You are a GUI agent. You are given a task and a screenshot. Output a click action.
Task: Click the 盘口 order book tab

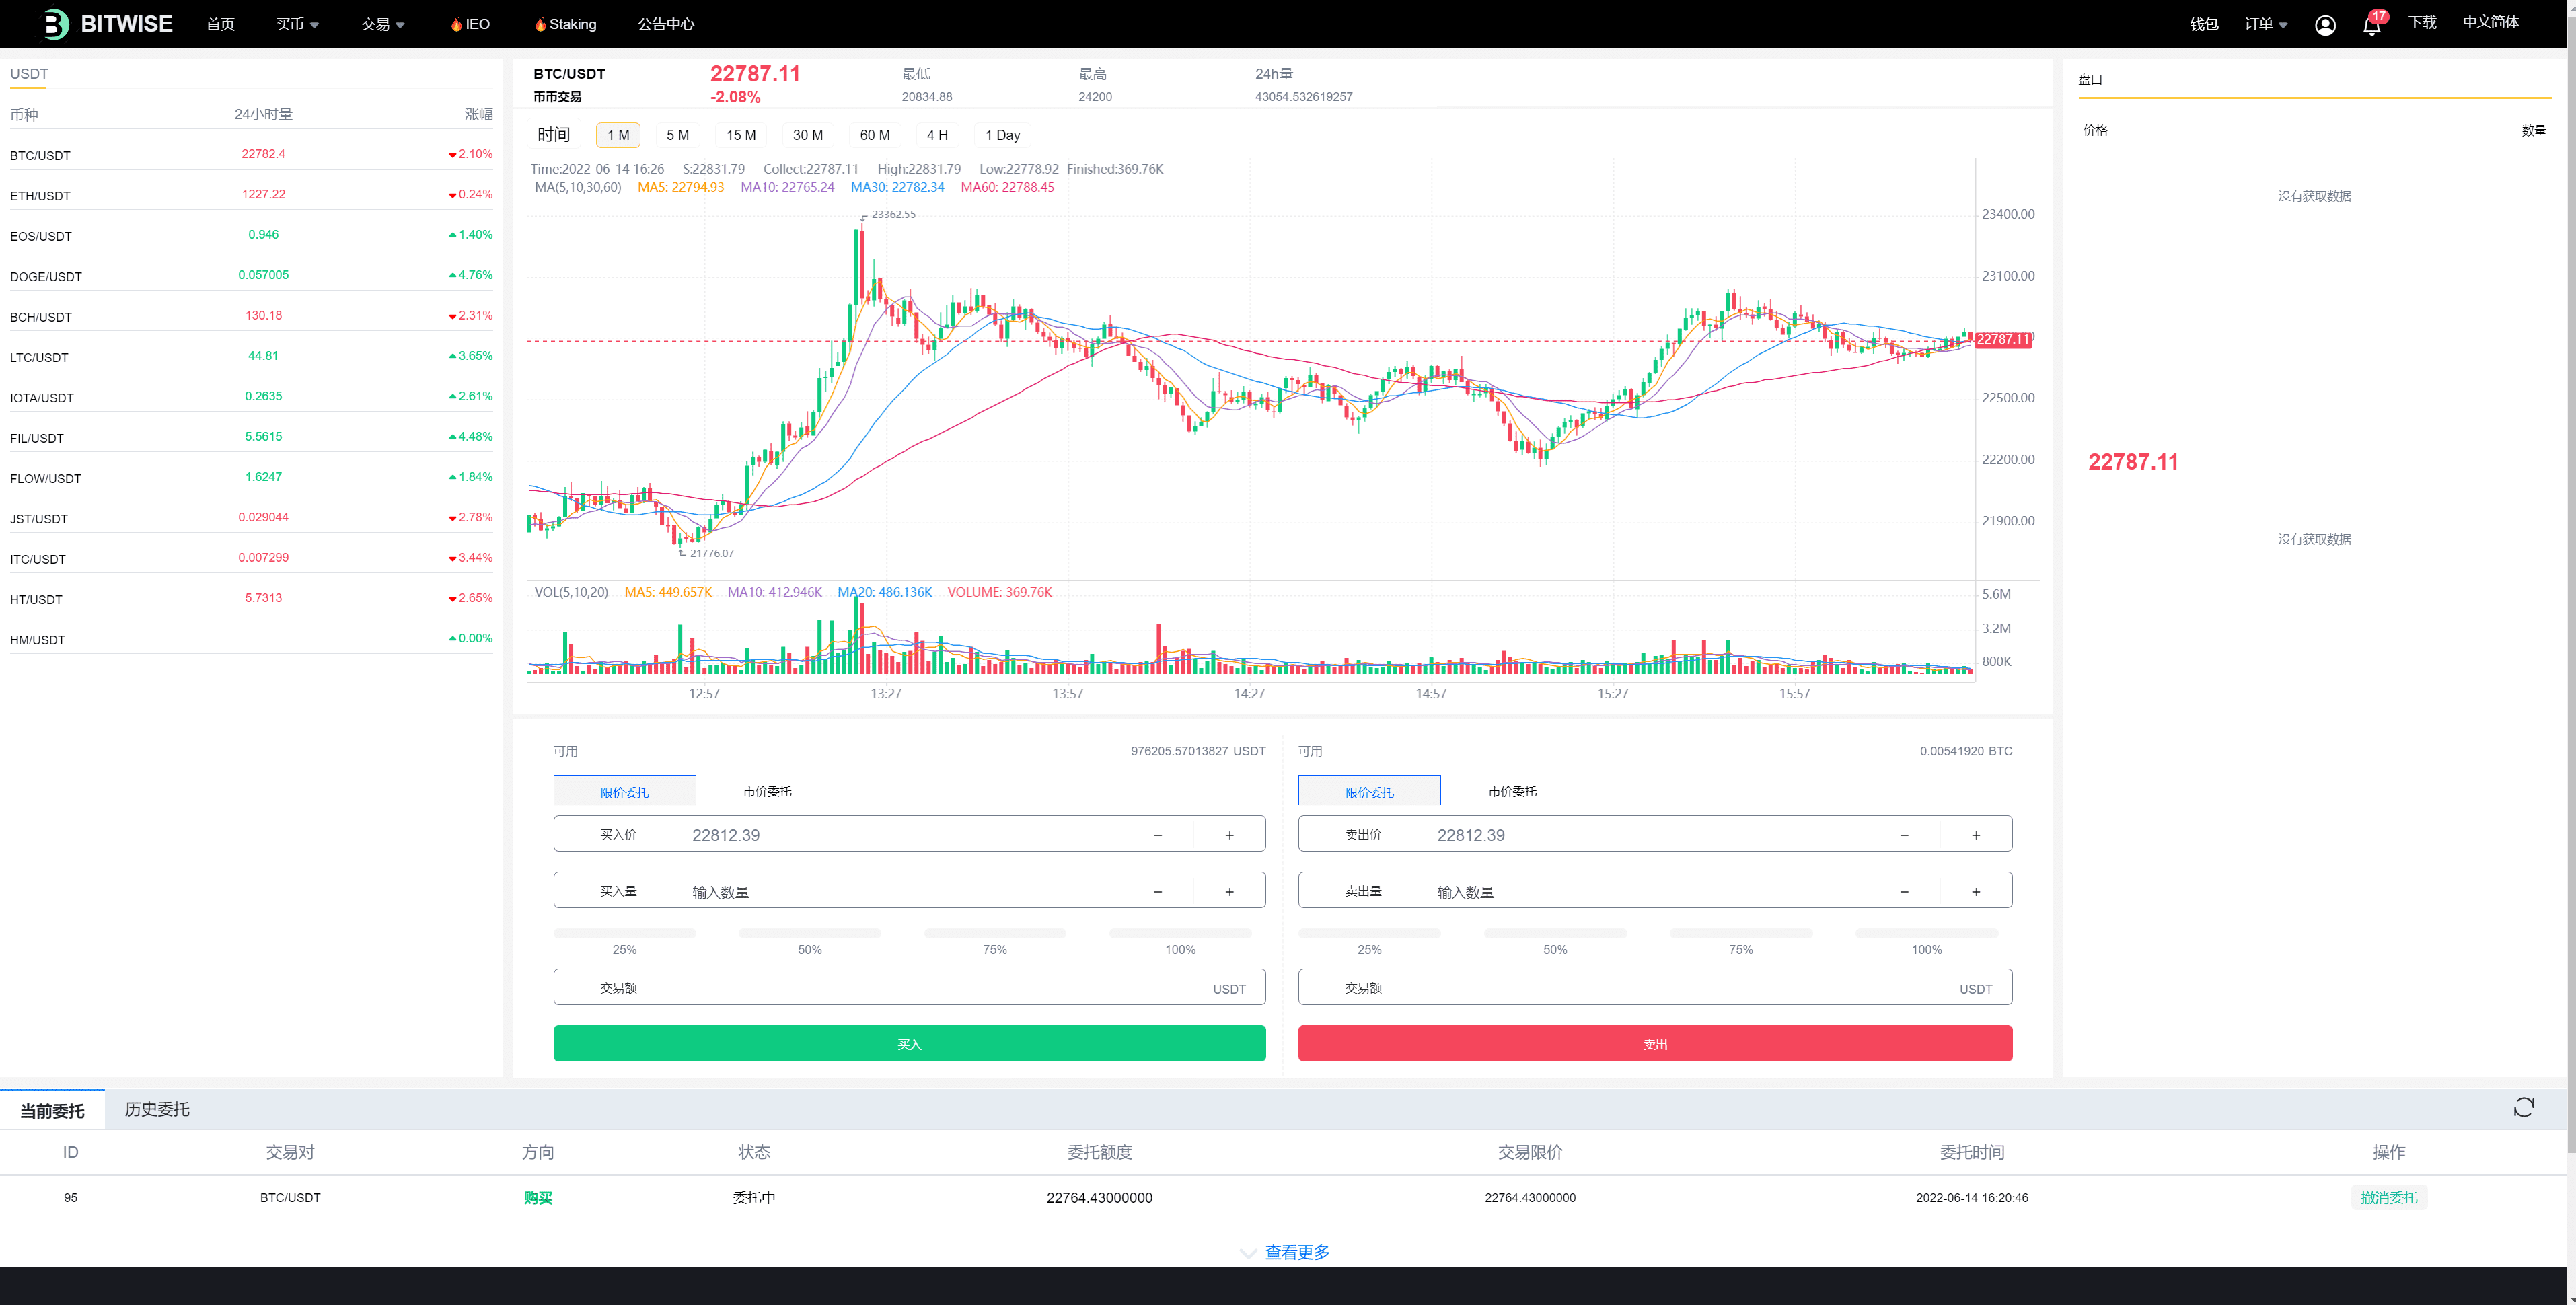click(x=2090, y=80)
